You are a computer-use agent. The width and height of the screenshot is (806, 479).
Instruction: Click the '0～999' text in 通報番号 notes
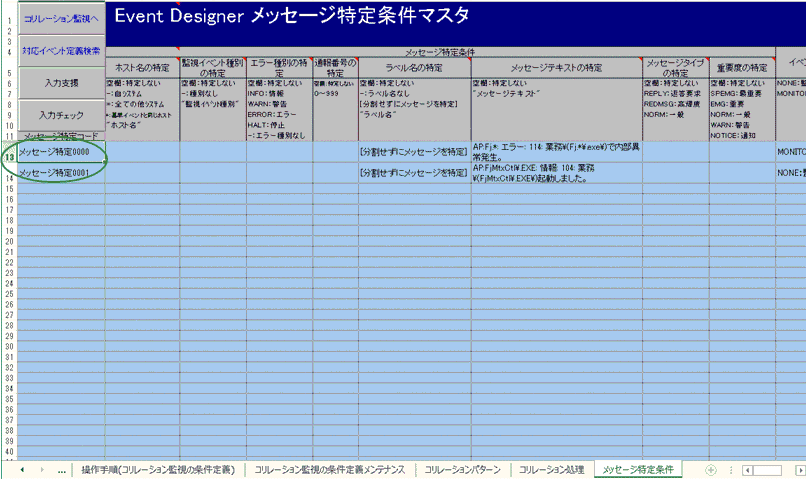(x=324, y=94)
